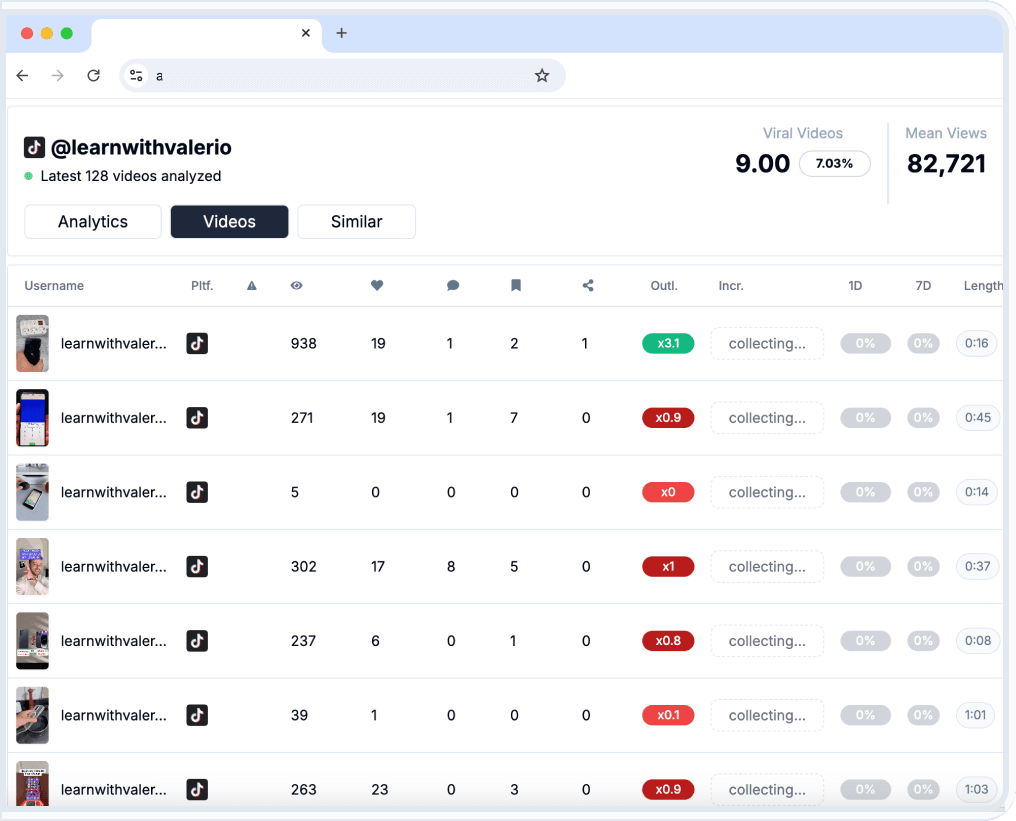The width and height of the screenshot is (1016, 821).
Task: Click the Outl. column header to sort
Action: pos(664,285)
